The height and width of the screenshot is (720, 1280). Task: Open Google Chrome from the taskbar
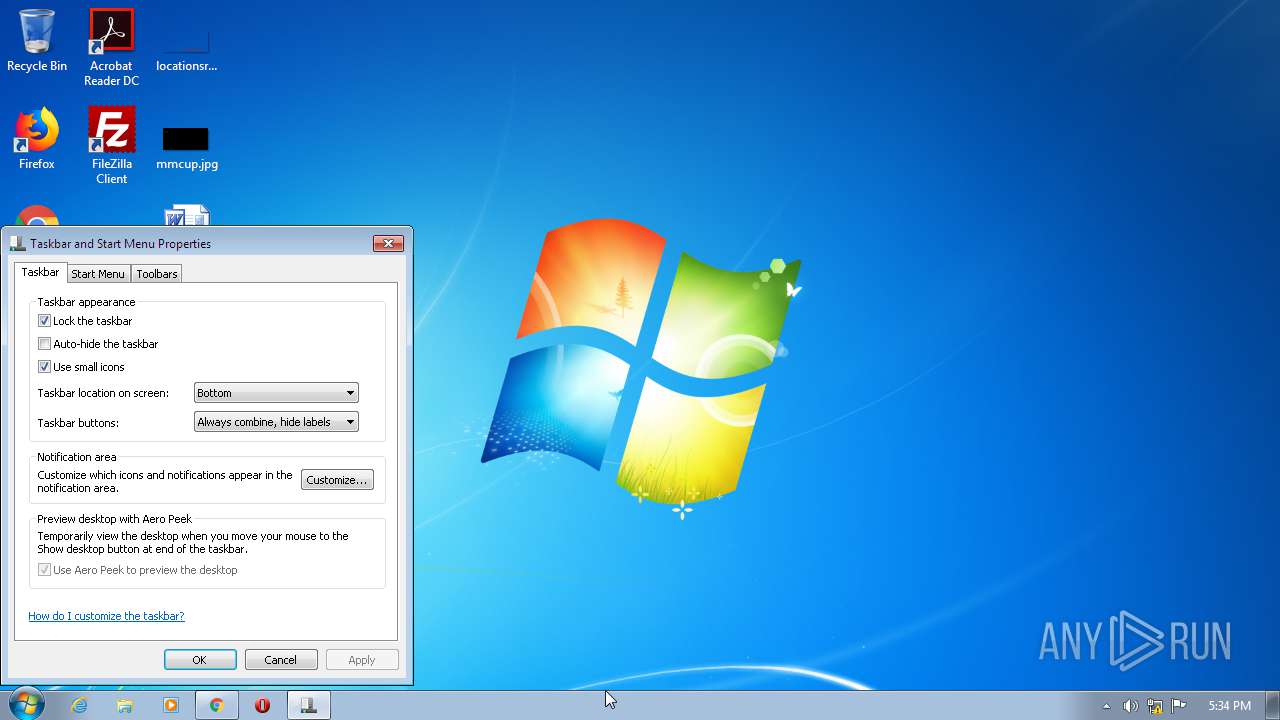[x=216, y=705]
